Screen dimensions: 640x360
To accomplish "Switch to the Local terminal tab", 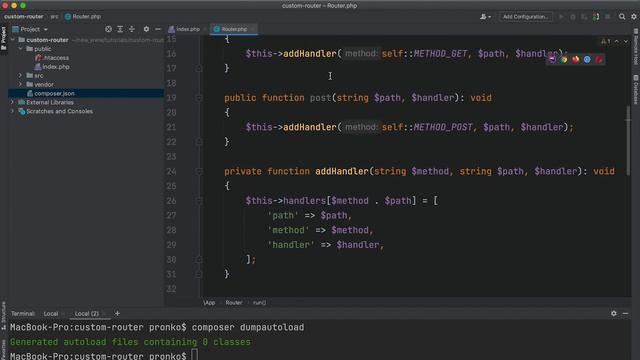I will coord(51,313).
